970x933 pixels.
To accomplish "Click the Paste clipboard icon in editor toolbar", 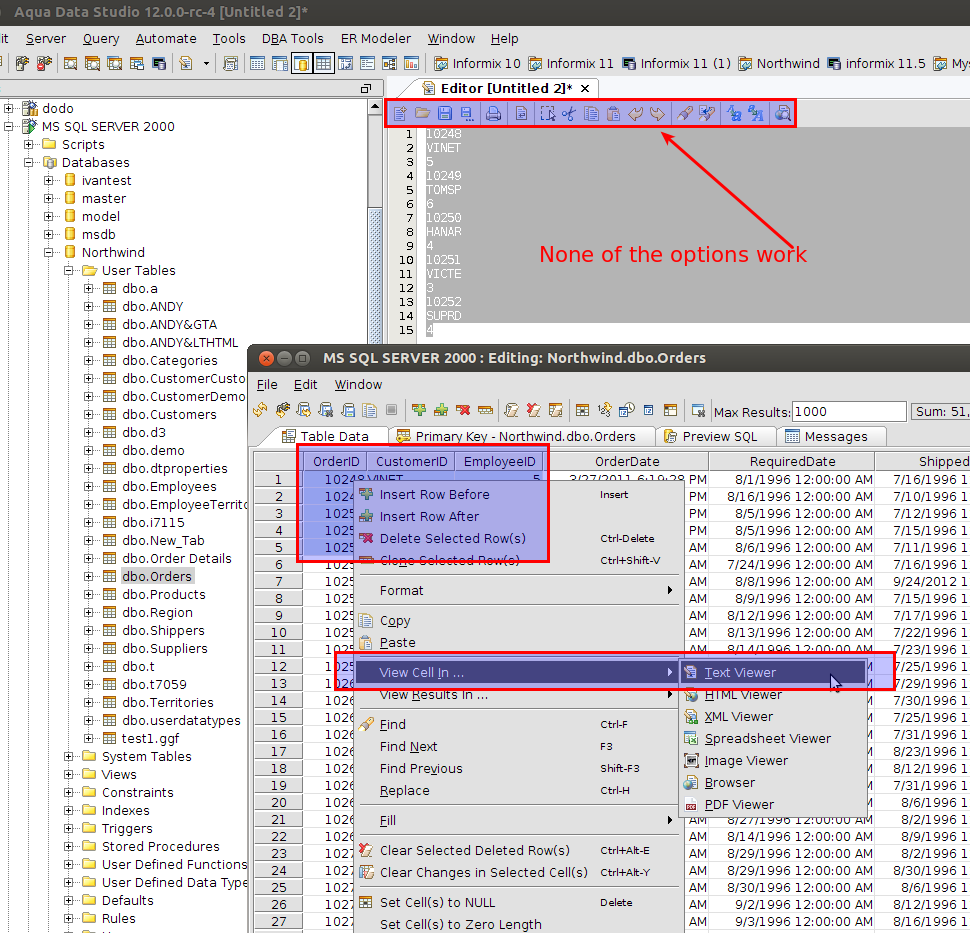I will coord(613,113).
